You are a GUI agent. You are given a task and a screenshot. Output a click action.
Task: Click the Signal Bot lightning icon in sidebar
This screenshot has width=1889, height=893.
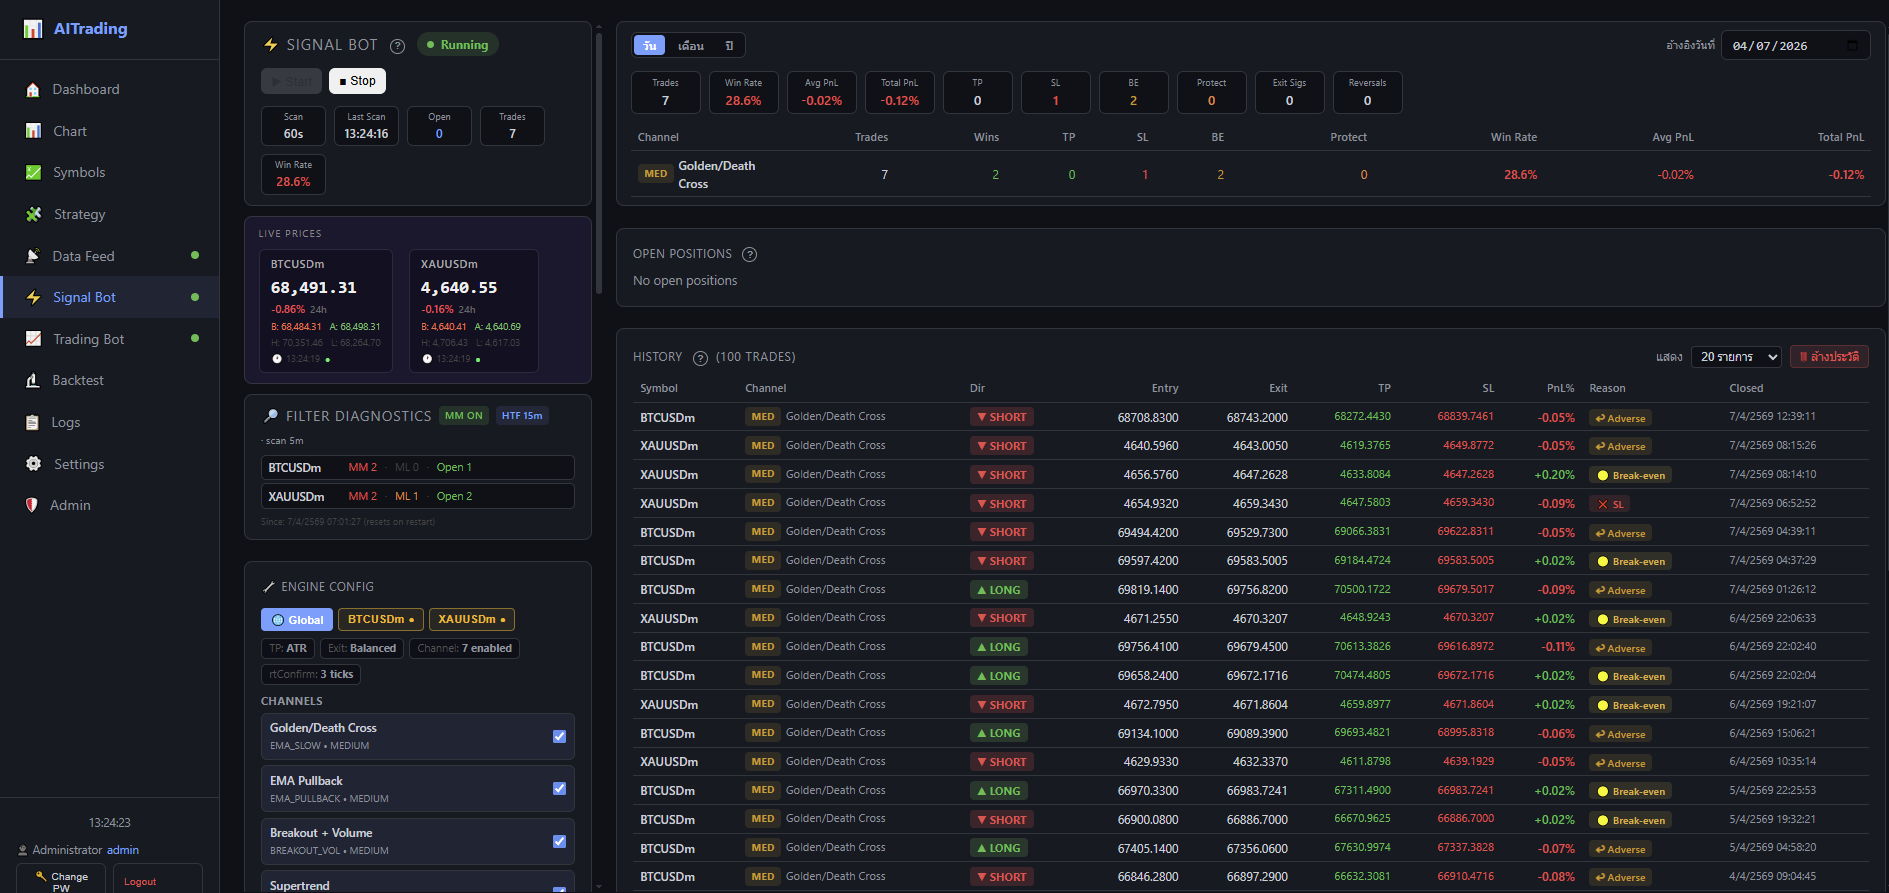point(33,298)
